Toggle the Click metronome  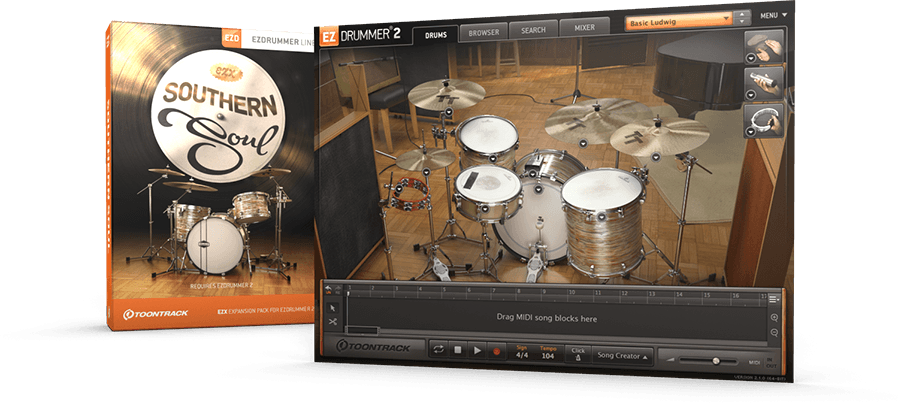[578, 354]
